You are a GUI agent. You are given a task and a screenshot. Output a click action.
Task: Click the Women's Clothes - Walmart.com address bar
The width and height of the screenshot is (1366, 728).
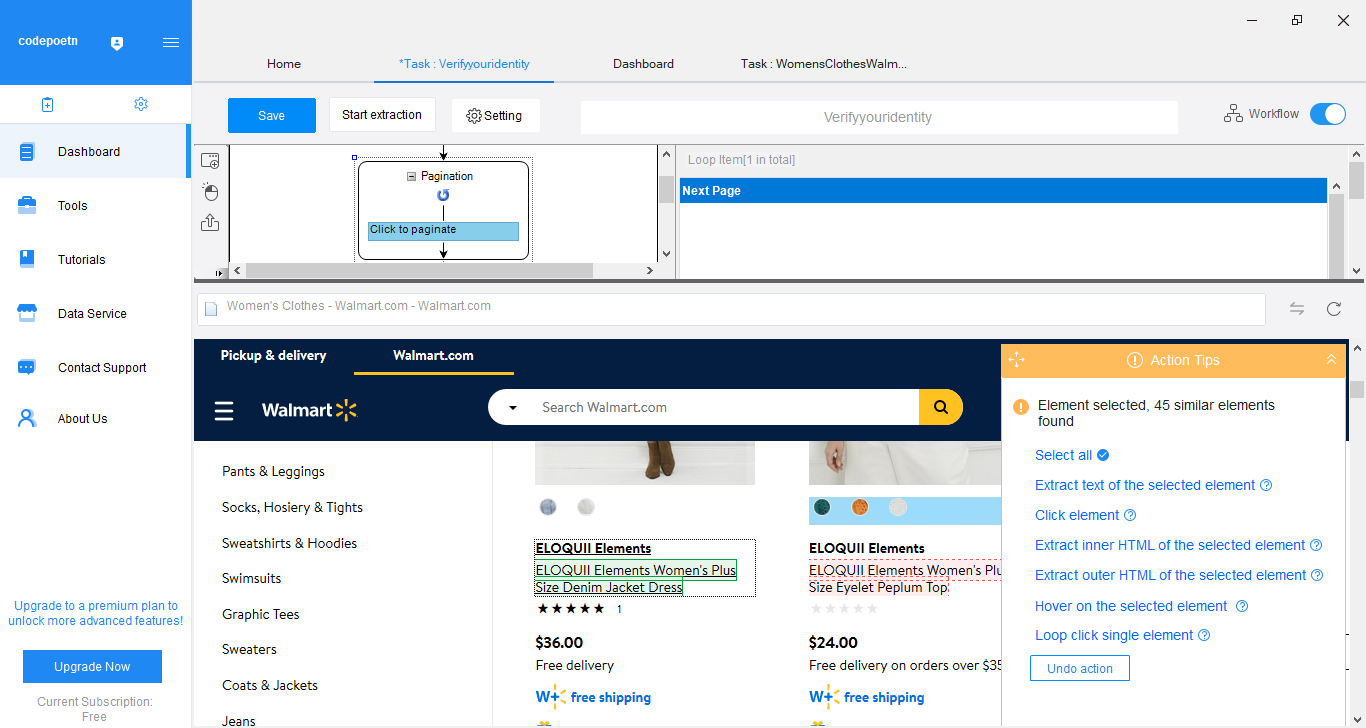pos(731,309)
